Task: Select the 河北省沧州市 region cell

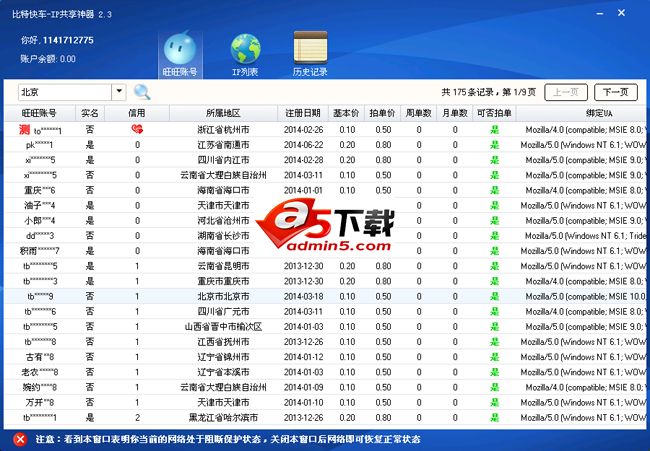Action: click(223, 221)
